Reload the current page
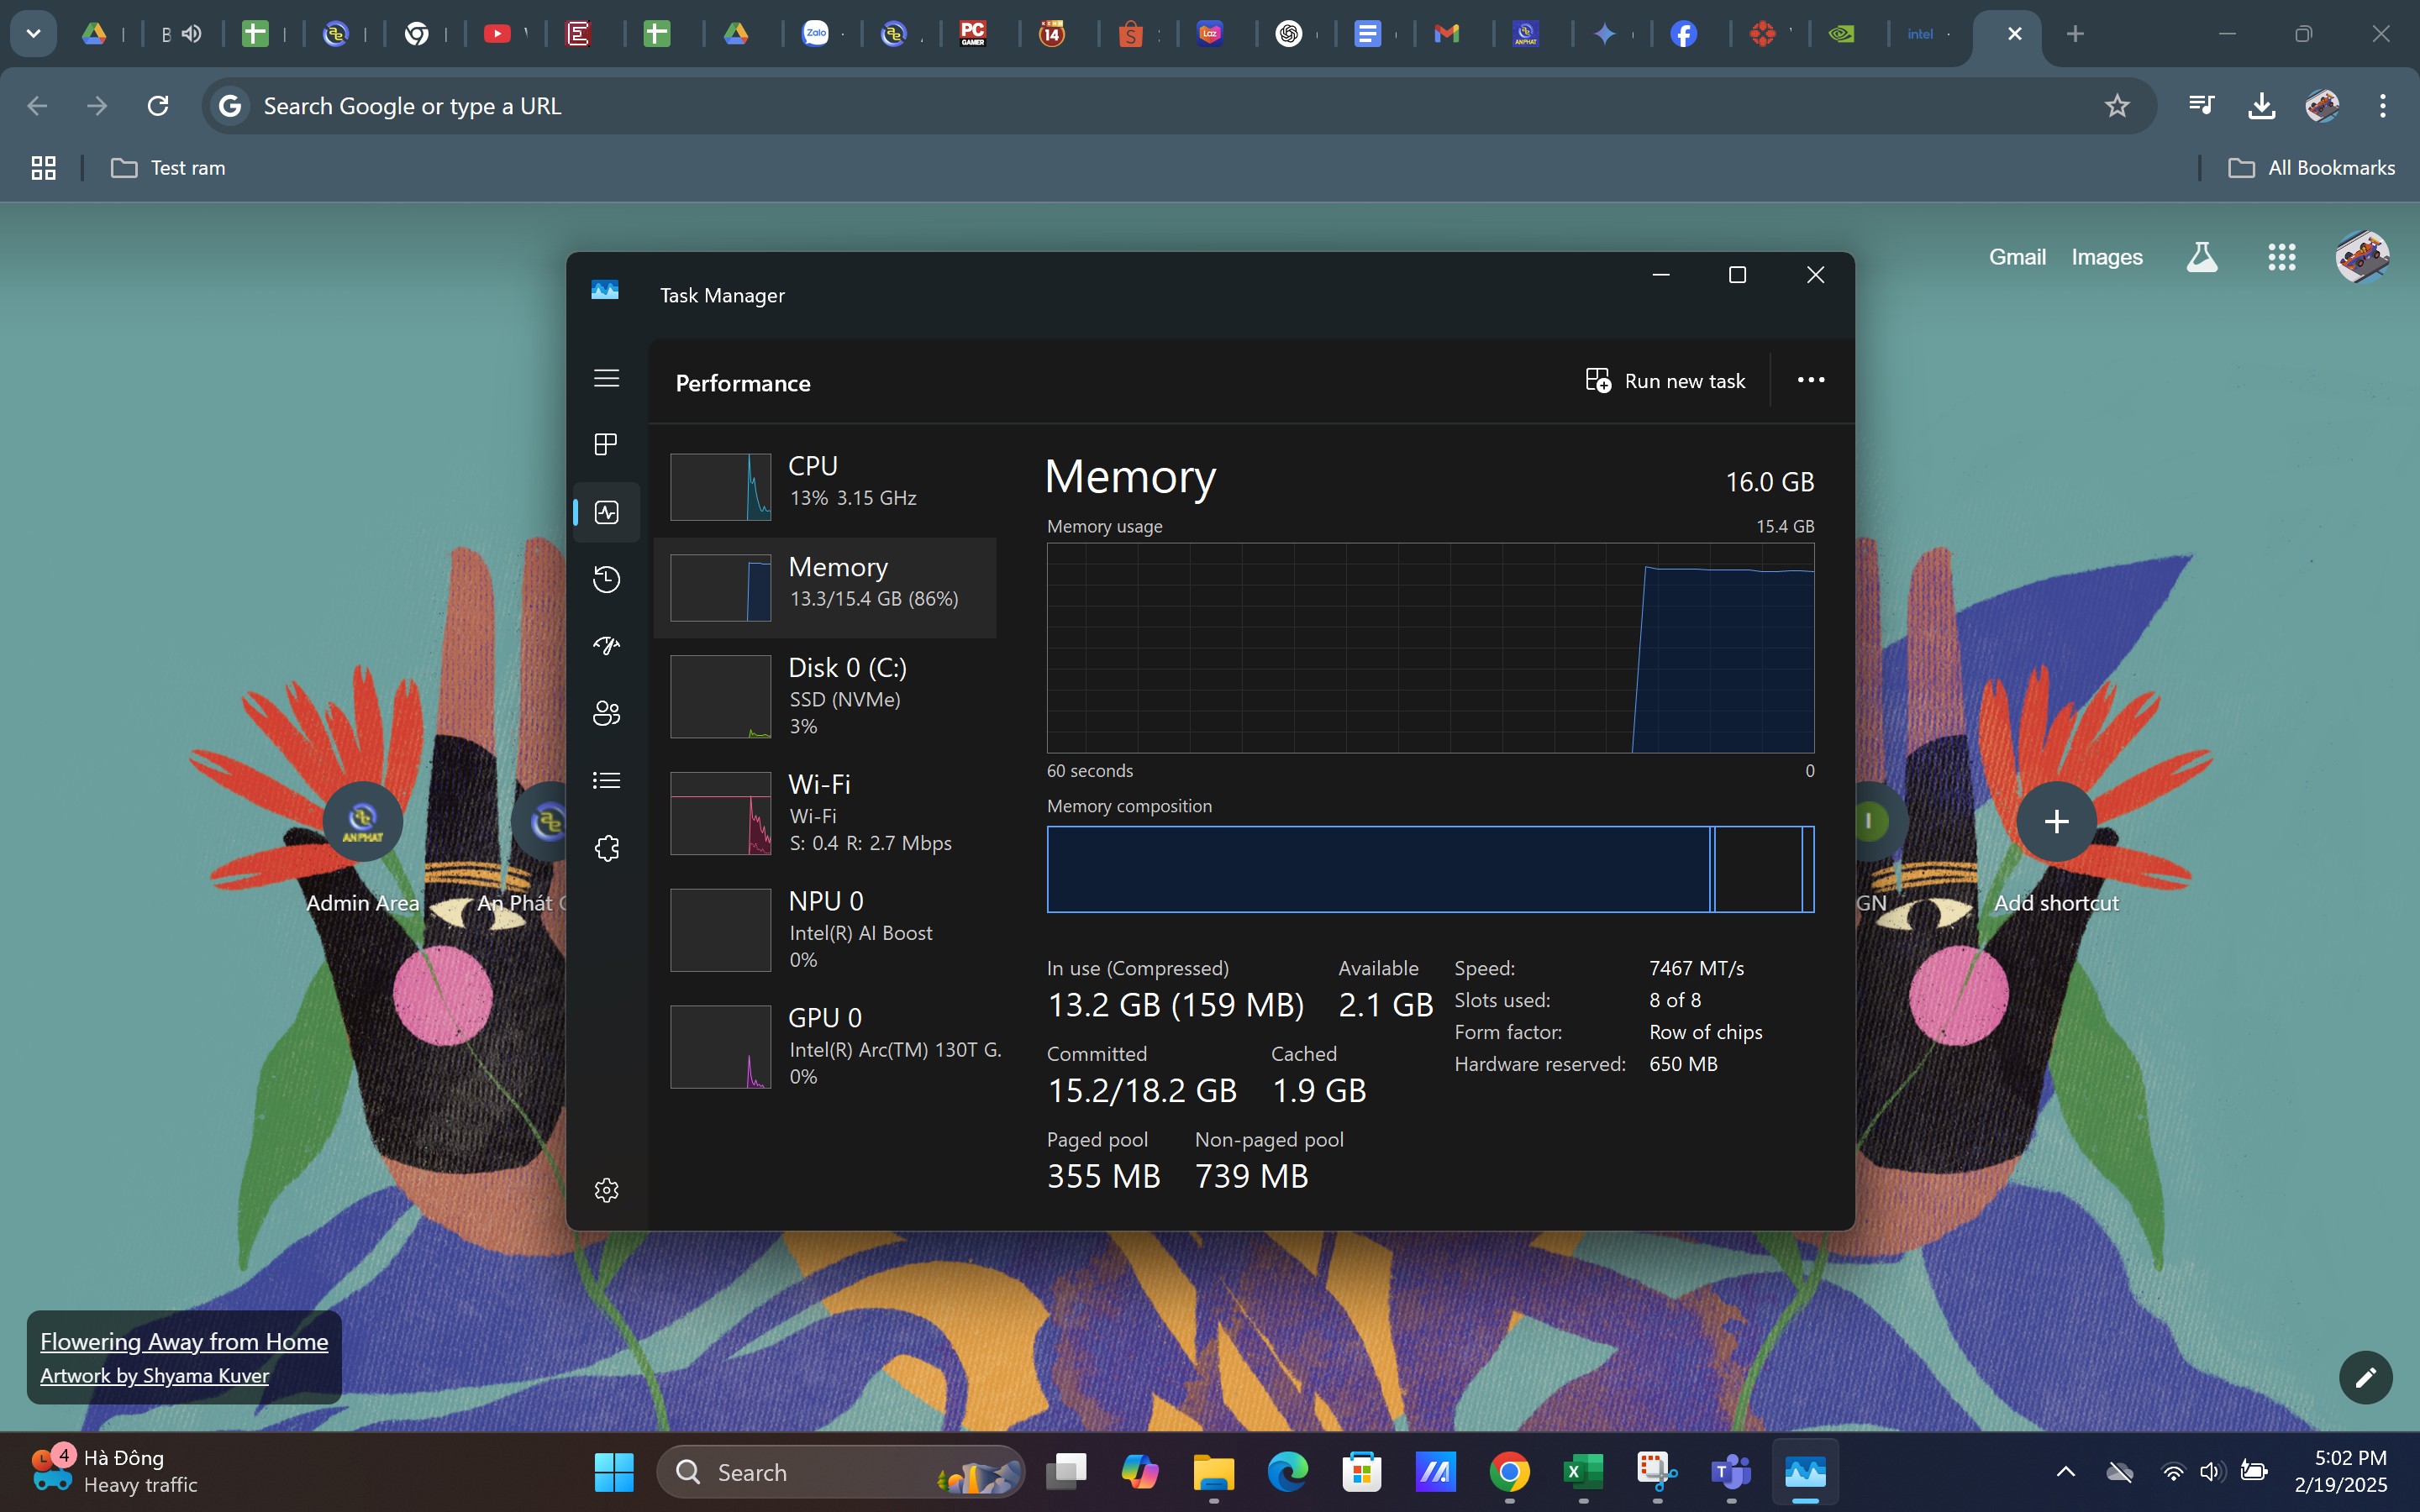This screenshot has width=2420, height=1512. [158, 106]
